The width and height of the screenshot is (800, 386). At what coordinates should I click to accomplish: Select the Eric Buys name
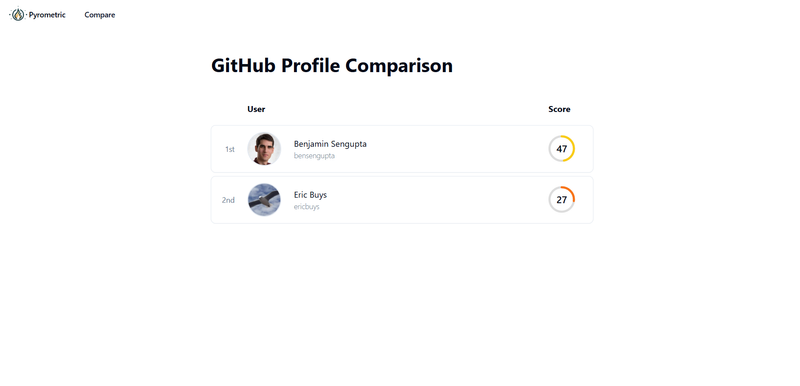(310, 195)
